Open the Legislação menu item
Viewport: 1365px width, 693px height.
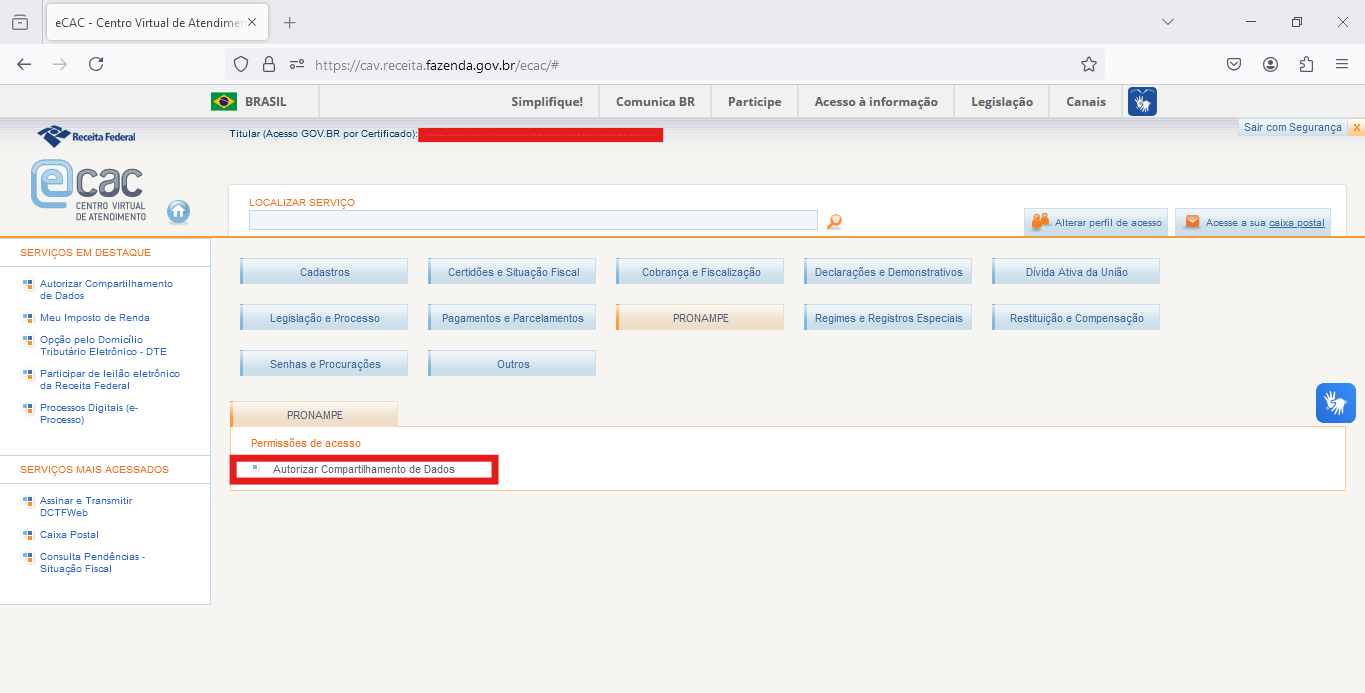pos(1002,102)
